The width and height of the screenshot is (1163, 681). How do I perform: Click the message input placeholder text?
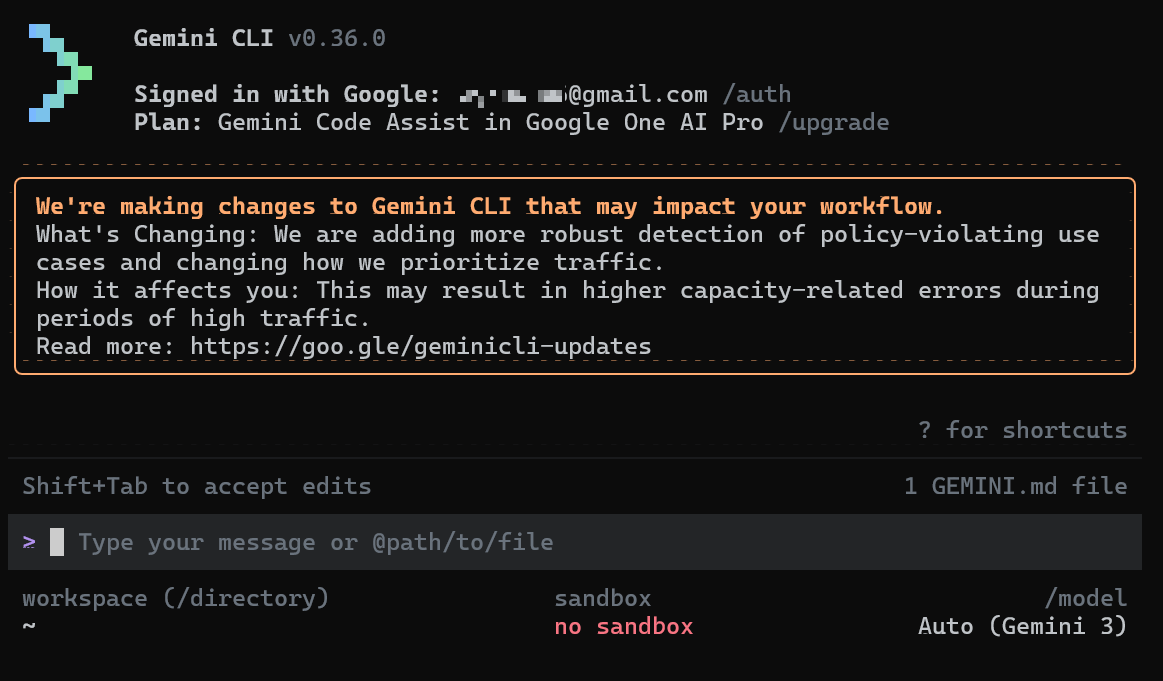(315, 542)
